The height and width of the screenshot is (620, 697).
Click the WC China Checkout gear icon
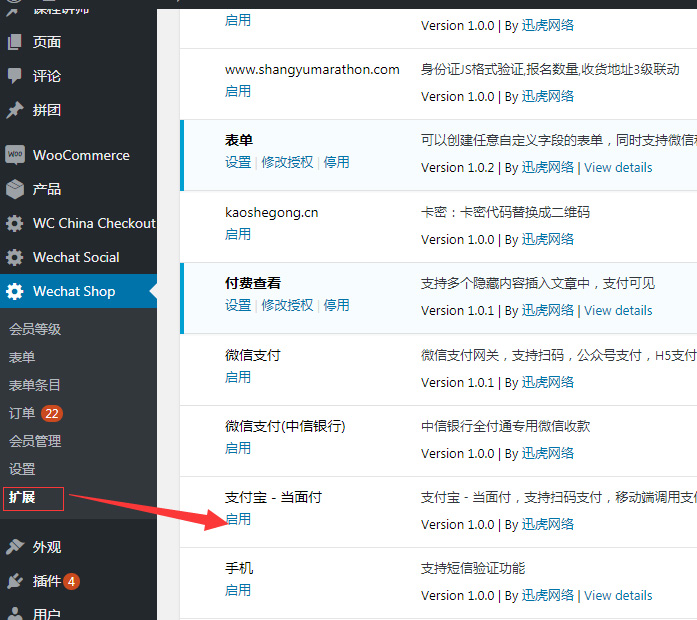pos(14,223)
